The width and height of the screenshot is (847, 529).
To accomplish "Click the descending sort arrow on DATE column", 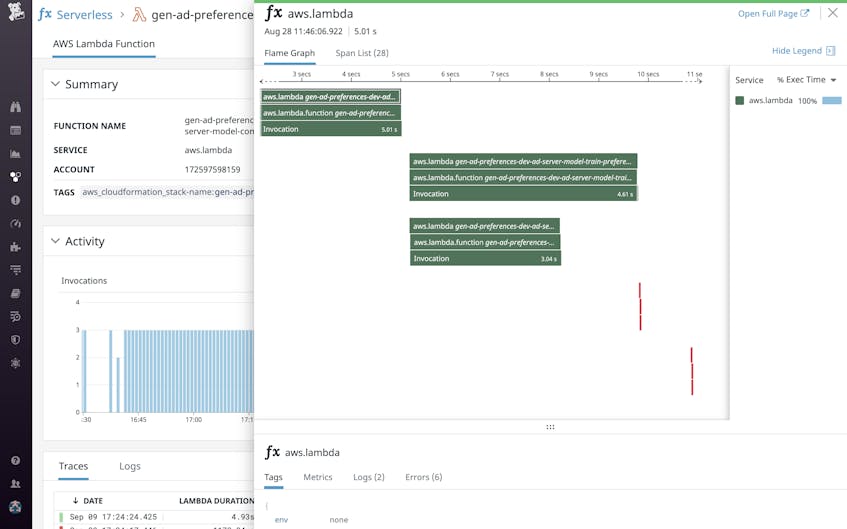I will pyautogui.click(x=76, y=500).
